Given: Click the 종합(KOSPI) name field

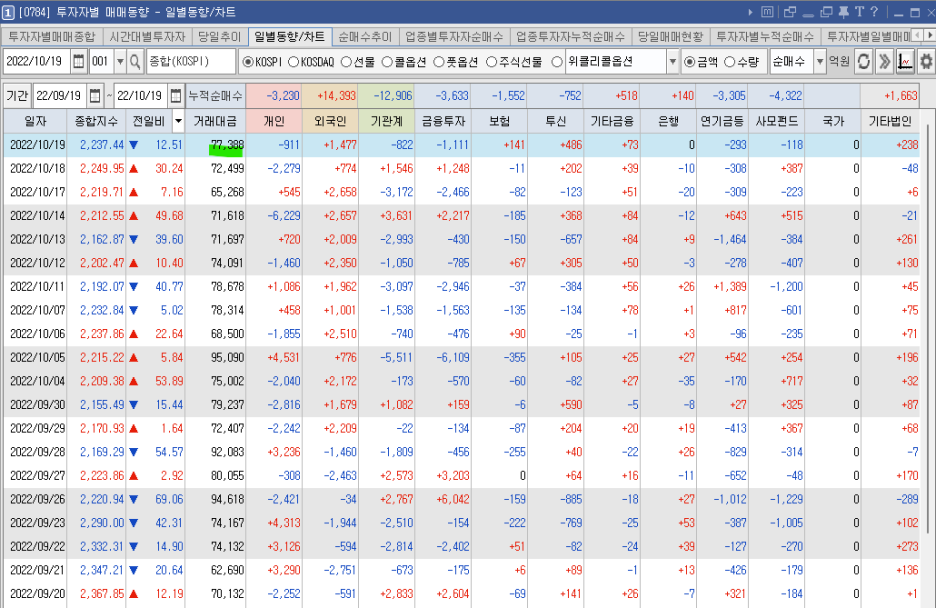Looking at the screenshot, I should click(190, 61).
